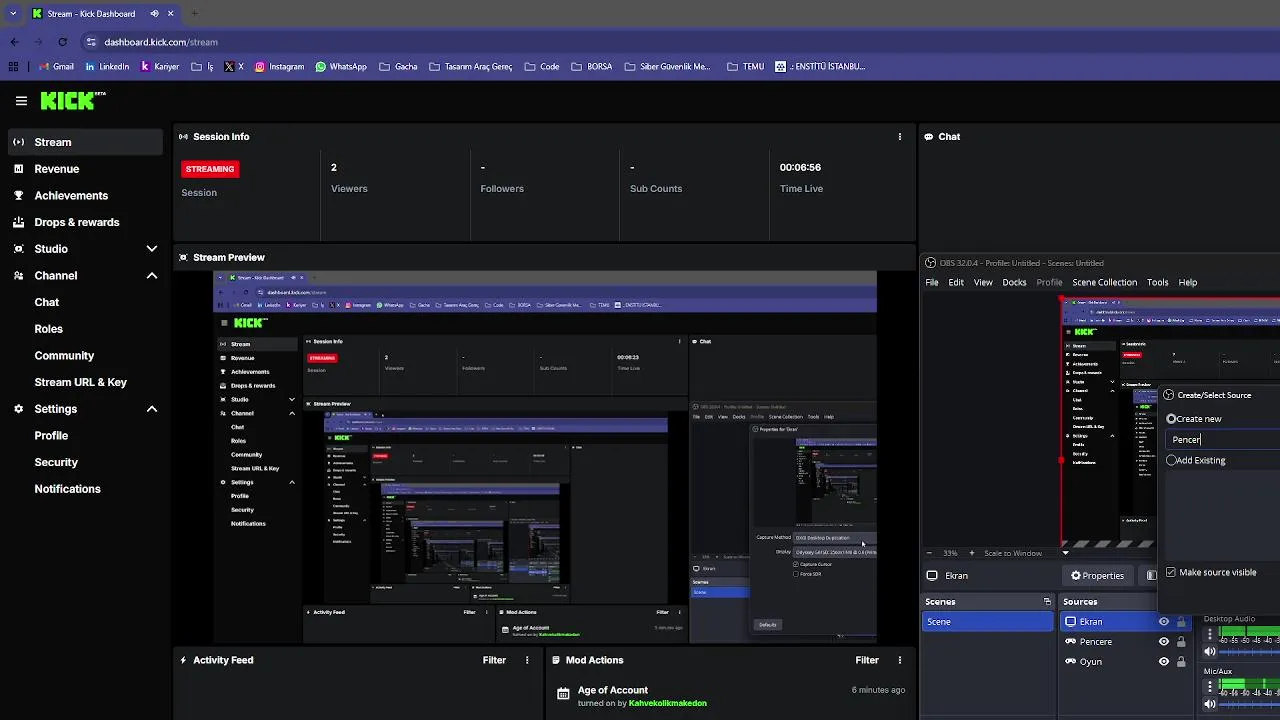Open the Stream page in sidebar
This screenshot has width=1280, height=720.
click(x=85, y=142)
